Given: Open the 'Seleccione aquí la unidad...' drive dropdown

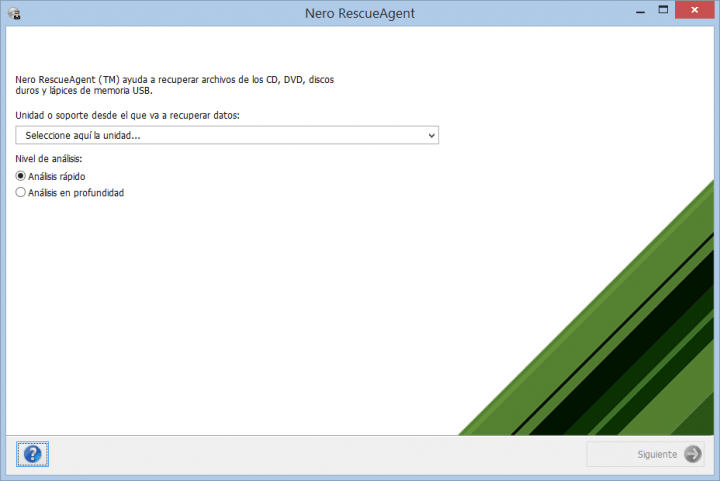Looking at the screenshot, I should click(x=227, y=135).
